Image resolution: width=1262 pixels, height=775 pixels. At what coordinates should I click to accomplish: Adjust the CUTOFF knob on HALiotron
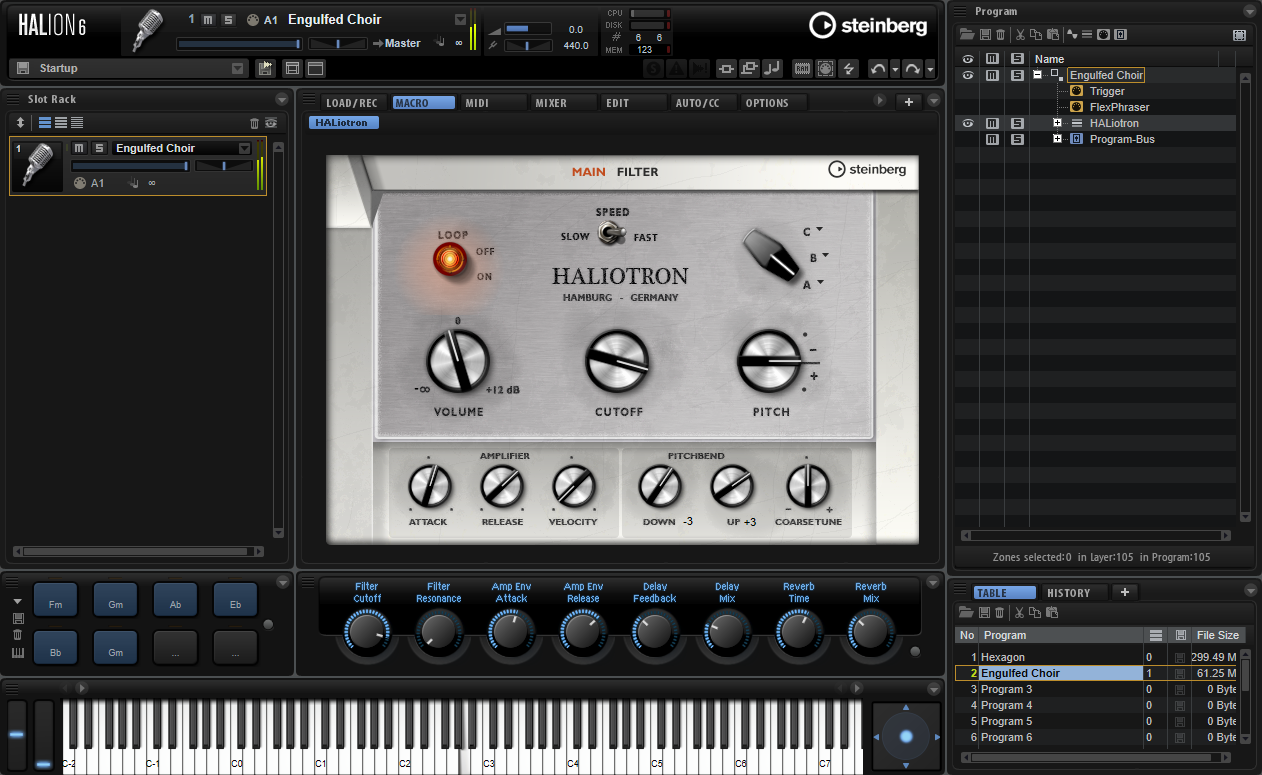(x=617, y=362)
